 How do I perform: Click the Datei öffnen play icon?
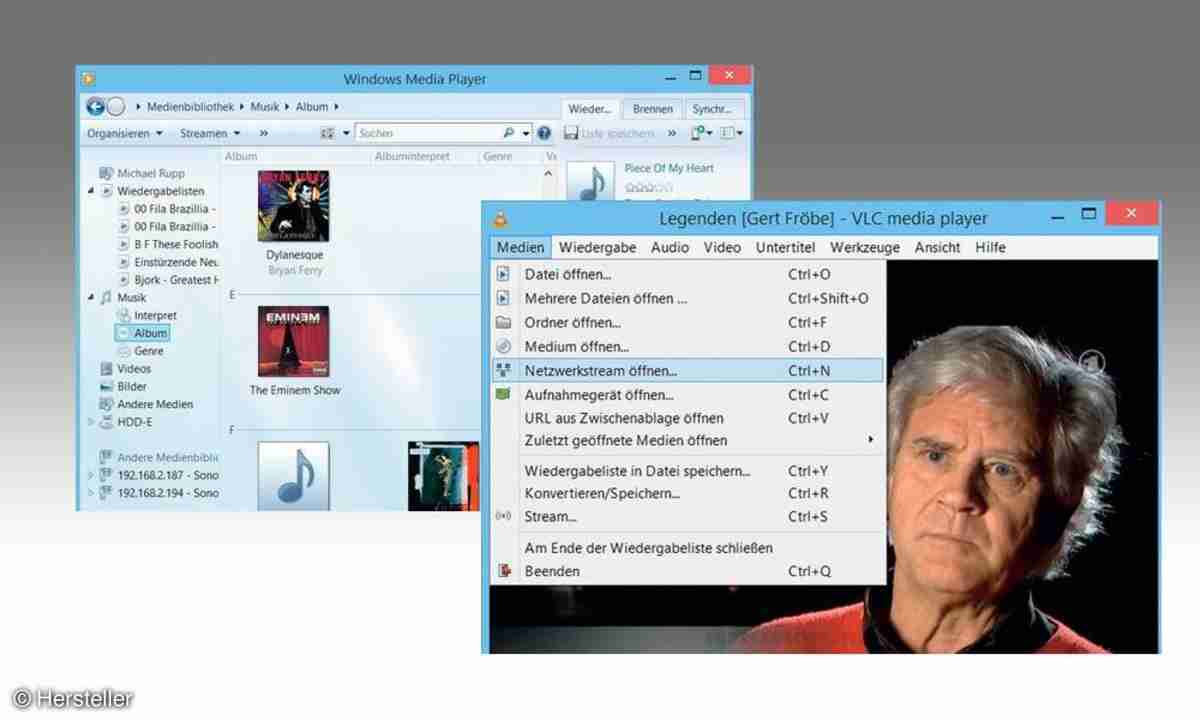[x=504, y=274]
